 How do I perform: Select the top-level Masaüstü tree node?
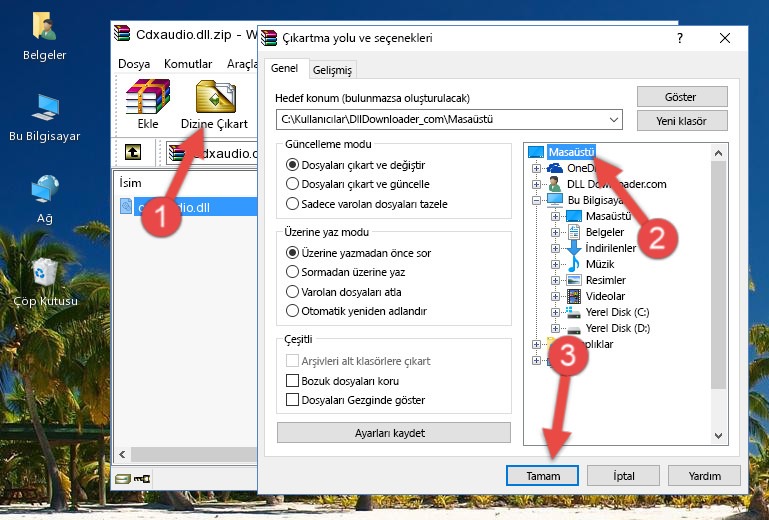pos(571,152)
